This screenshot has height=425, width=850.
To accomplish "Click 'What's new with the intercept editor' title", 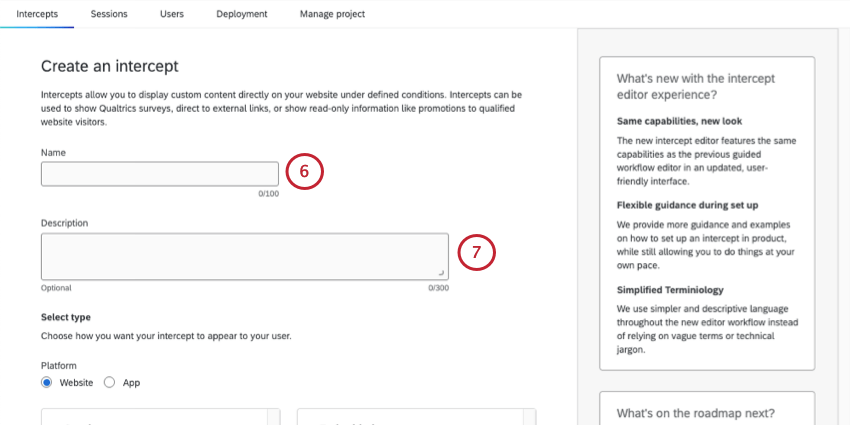I will (696, 87).
